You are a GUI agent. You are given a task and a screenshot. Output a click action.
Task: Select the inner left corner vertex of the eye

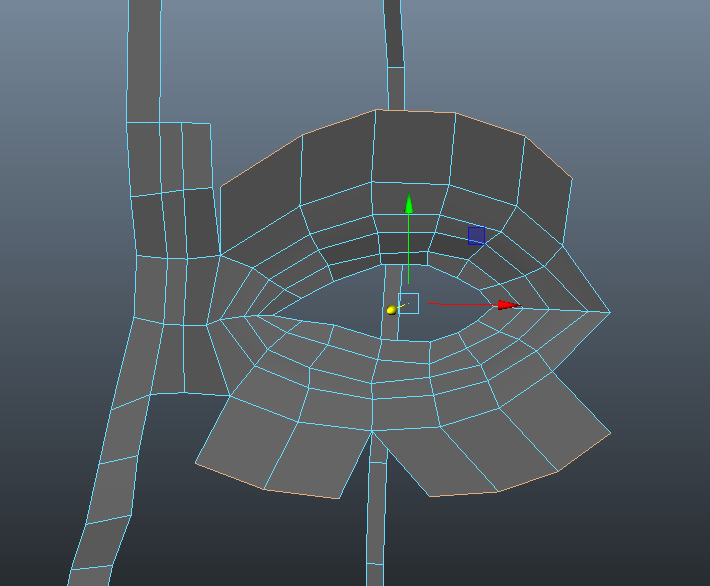[258, 315]
